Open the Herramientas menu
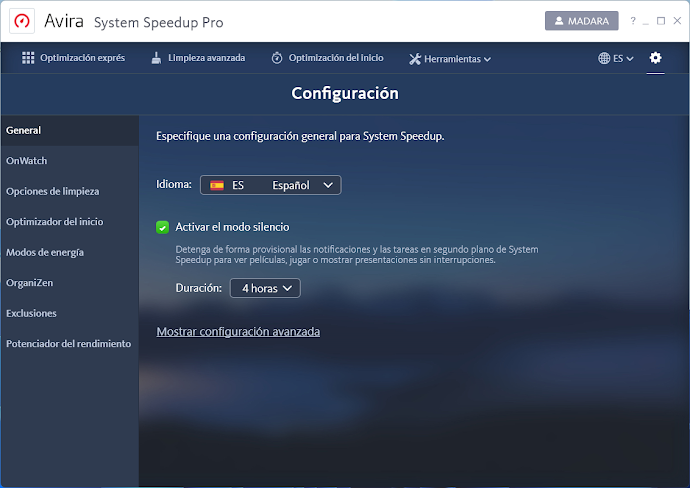The image size is (690, 488). (450, 59)
